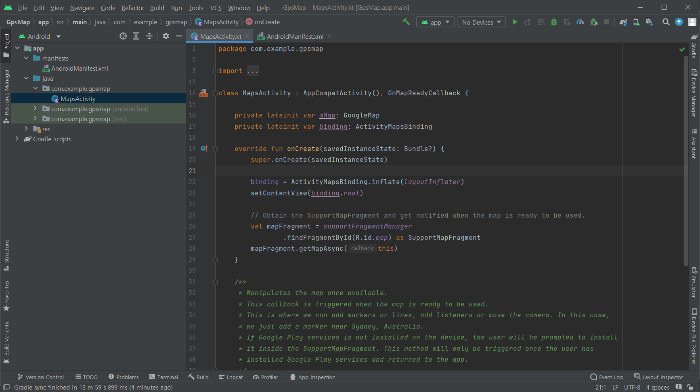Open the Android project view dropdown

point(39,36)
